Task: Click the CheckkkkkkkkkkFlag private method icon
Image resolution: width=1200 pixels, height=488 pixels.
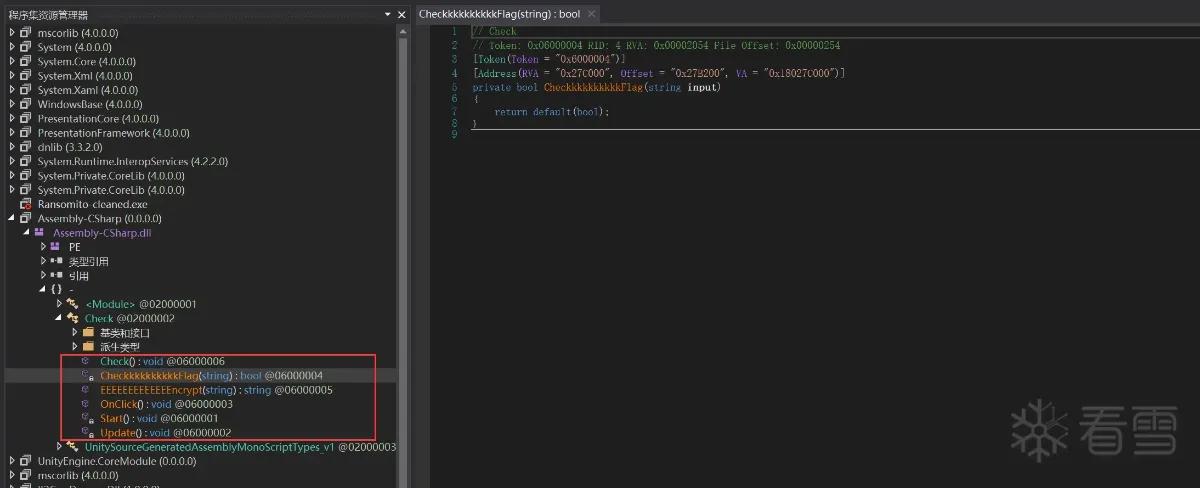Action: tap(88, 375)
